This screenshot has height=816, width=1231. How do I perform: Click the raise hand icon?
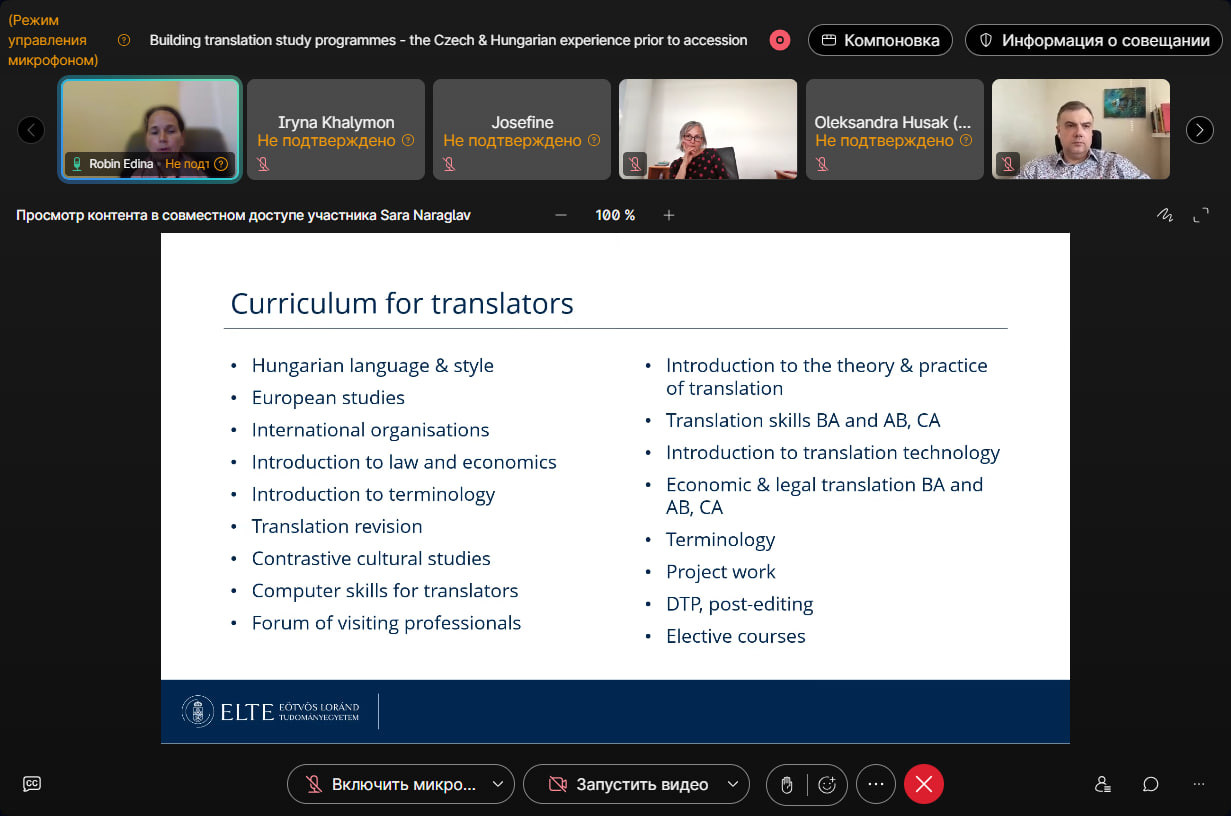click(x=787, y=785)
